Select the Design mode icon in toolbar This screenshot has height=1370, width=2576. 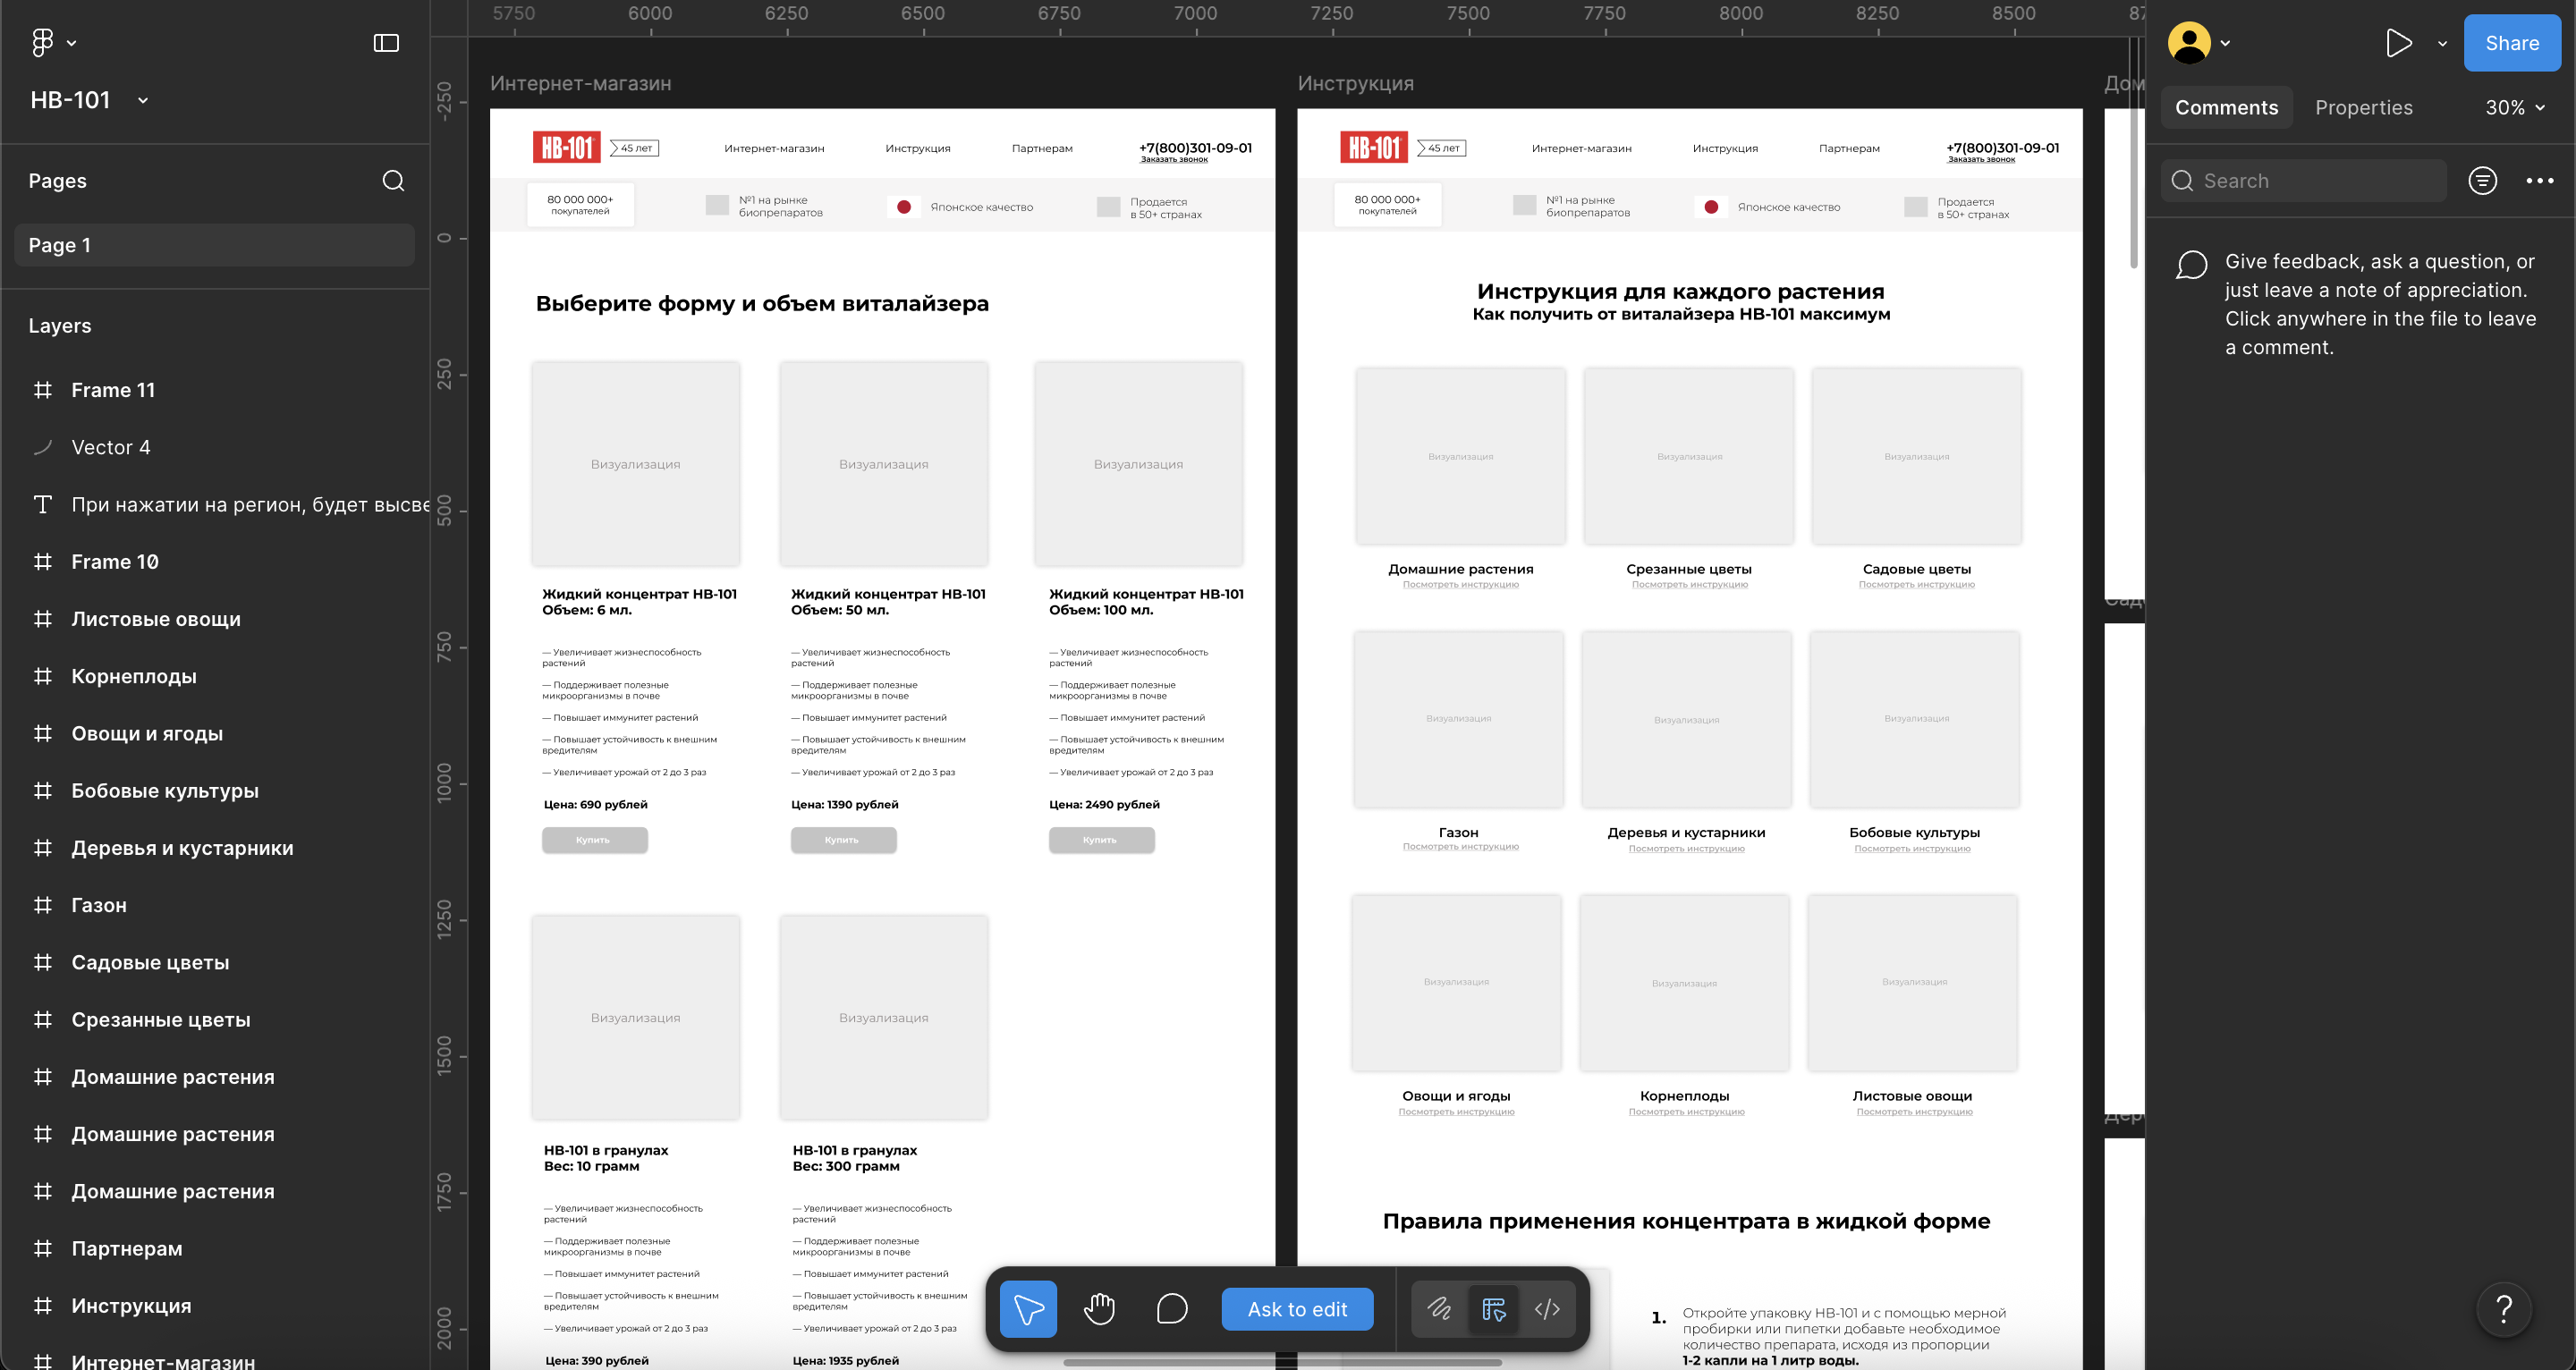point(1493,1309)
